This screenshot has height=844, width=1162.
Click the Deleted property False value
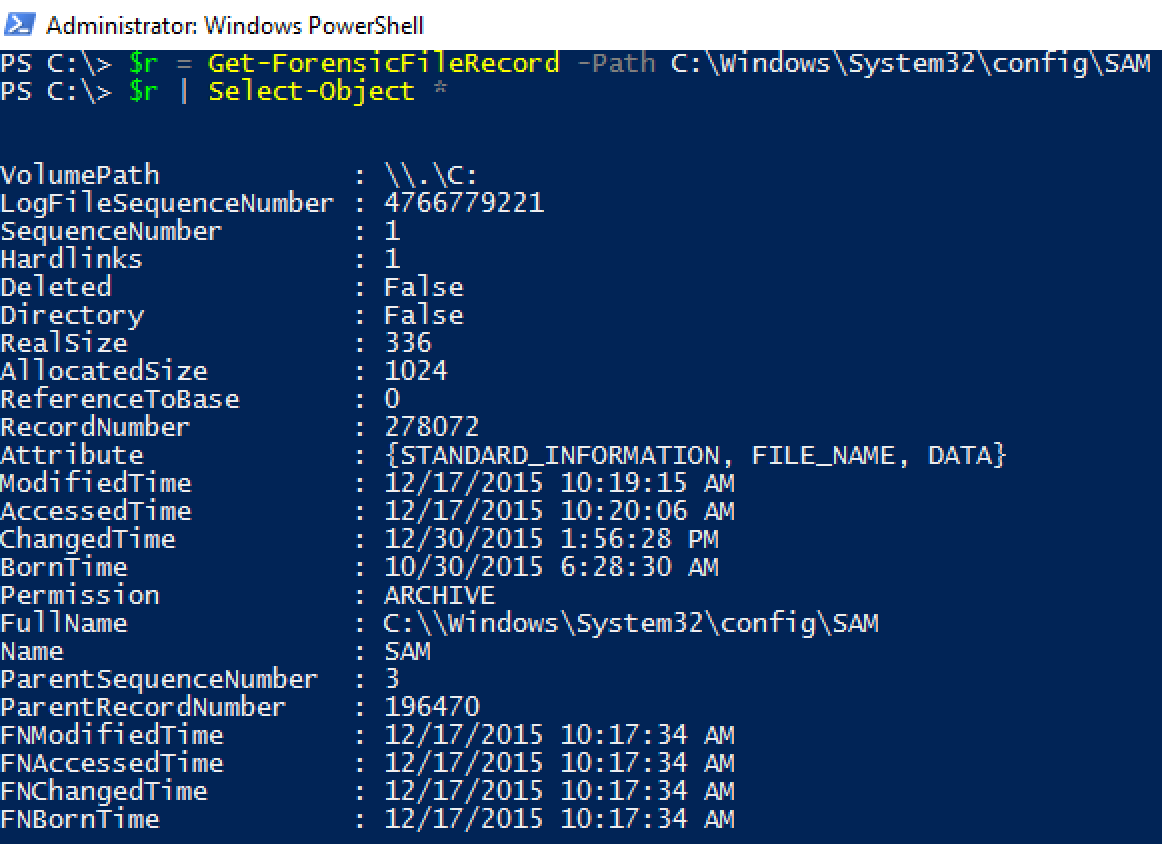423,287
